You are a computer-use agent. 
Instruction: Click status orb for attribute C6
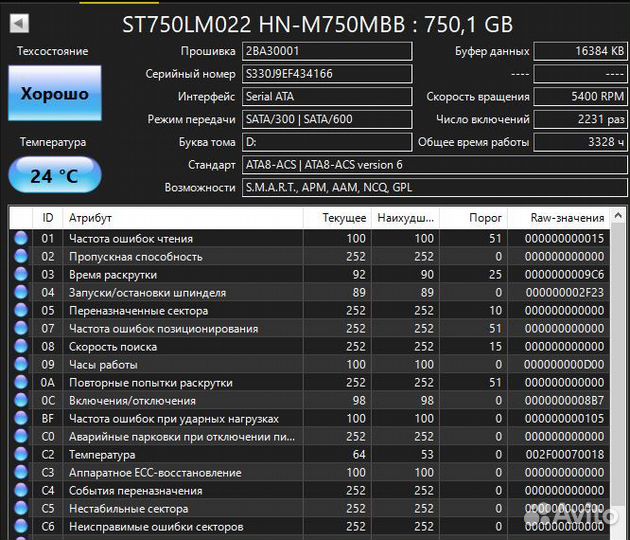[21, 526]
